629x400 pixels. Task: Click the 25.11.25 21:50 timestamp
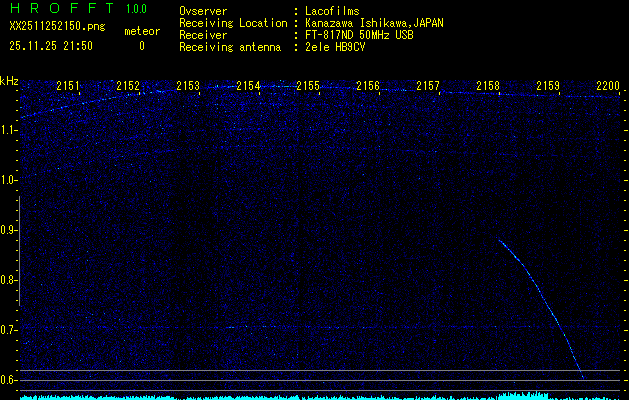pos(50,46)
